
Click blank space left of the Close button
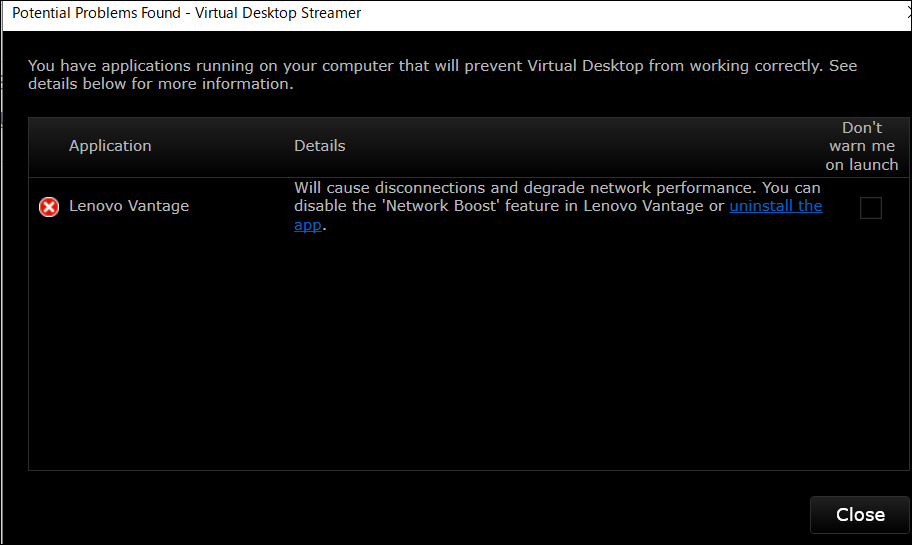(x=407, y=515)
